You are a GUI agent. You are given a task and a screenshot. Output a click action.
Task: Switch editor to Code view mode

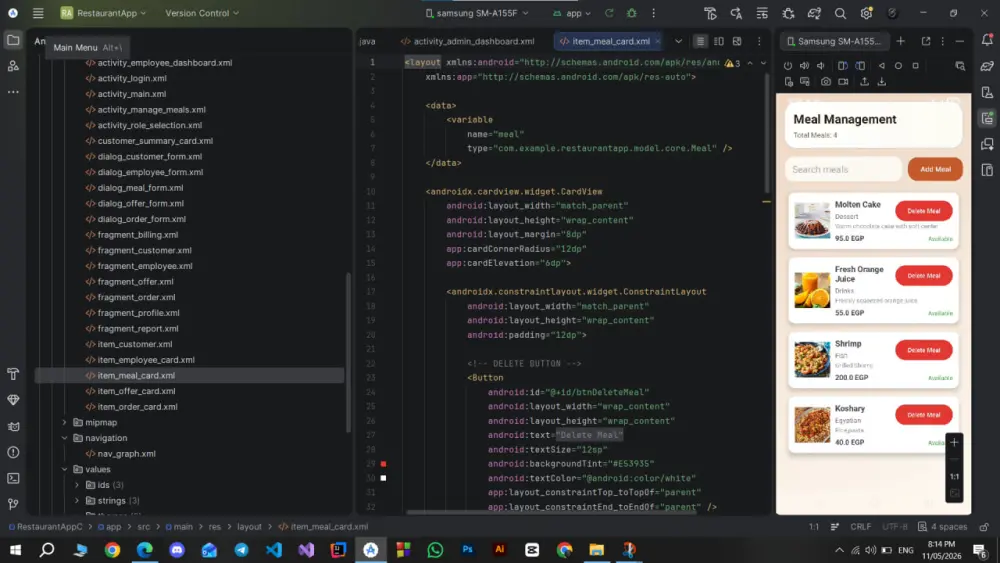point(700,41)
